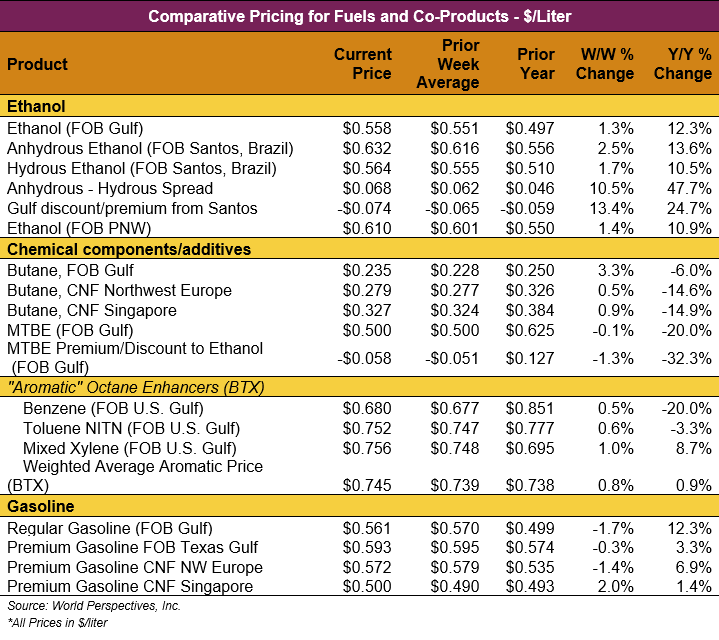
Task: Select the 'Product' column header
Action: (x=38, y=64)
